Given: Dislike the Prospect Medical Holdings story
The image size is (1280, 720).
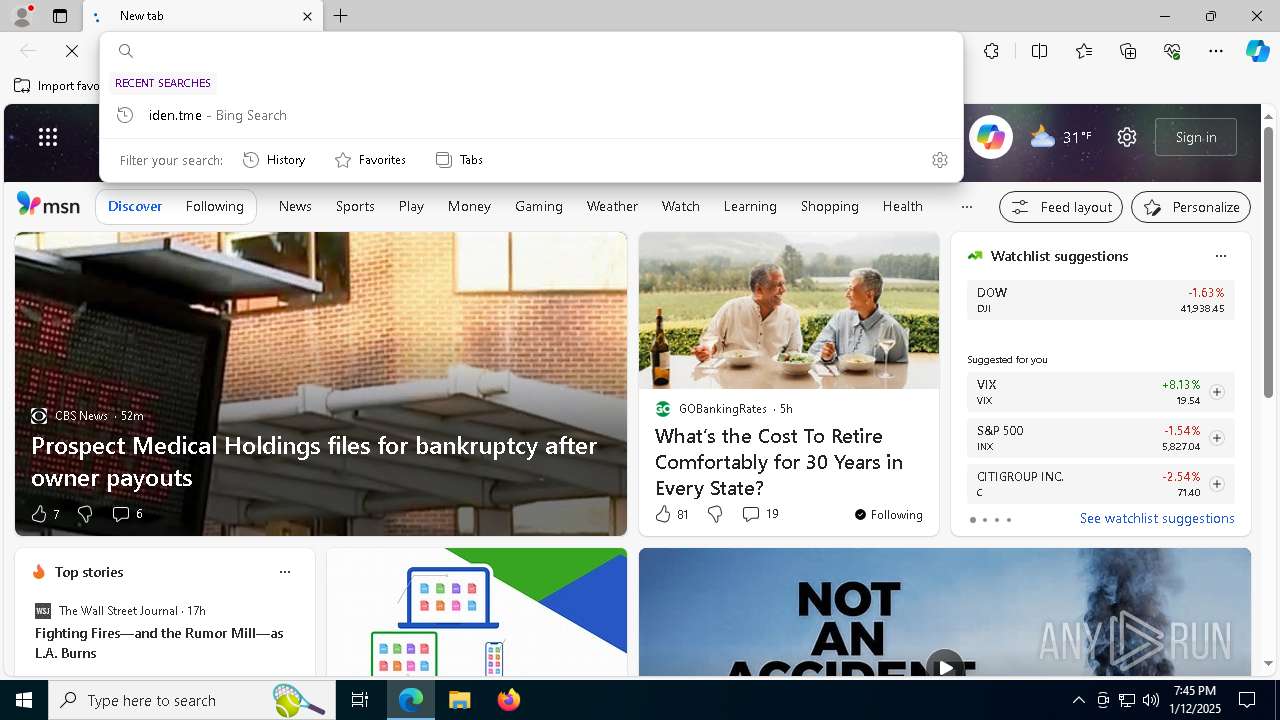Looking at the screenshot, I should pyautogui.click(x=85, y=514).
